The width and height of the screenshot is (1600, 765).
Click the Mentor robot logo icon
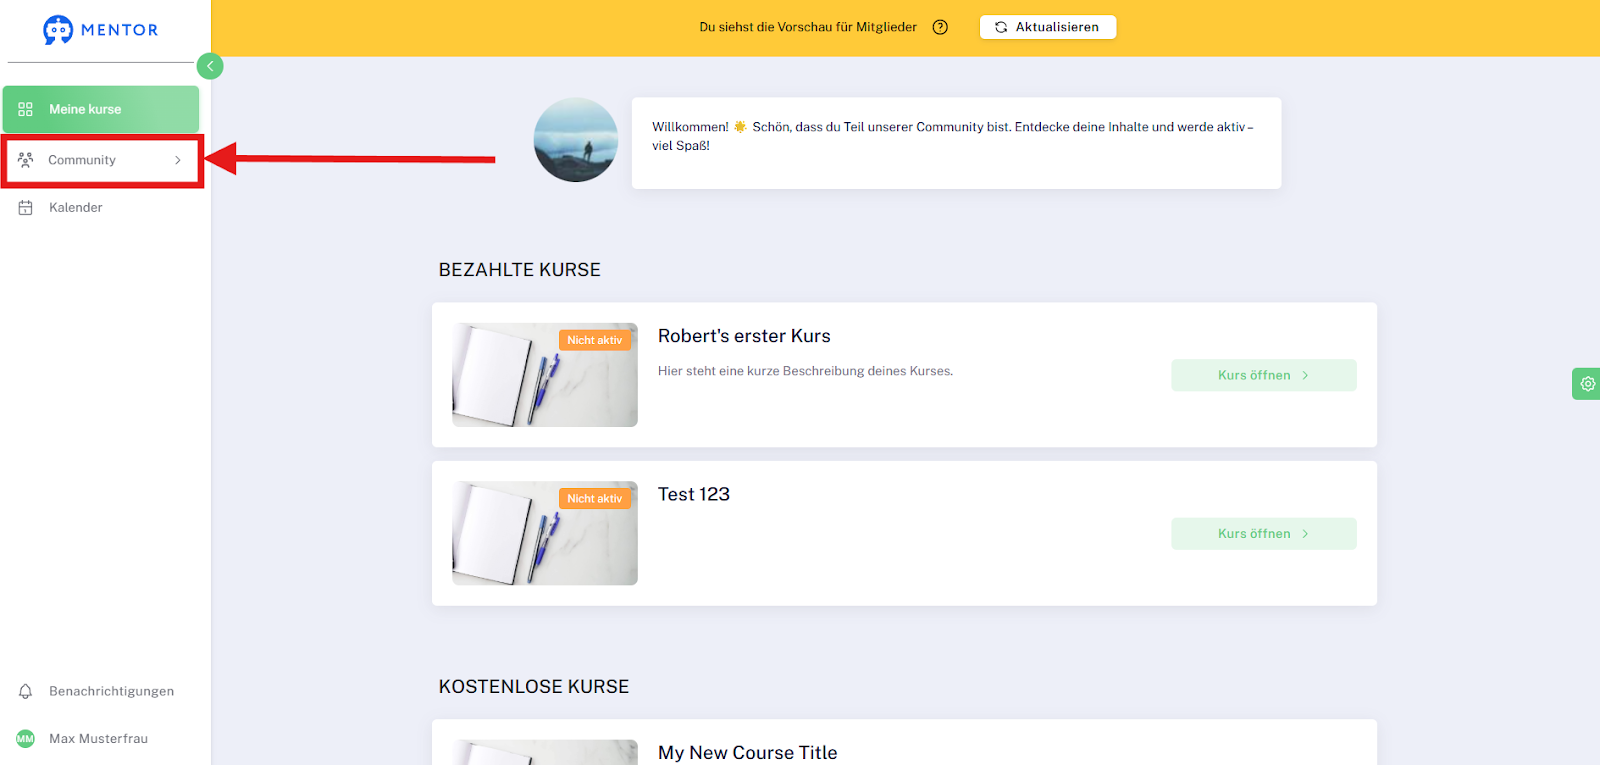[x=58, y=30]
